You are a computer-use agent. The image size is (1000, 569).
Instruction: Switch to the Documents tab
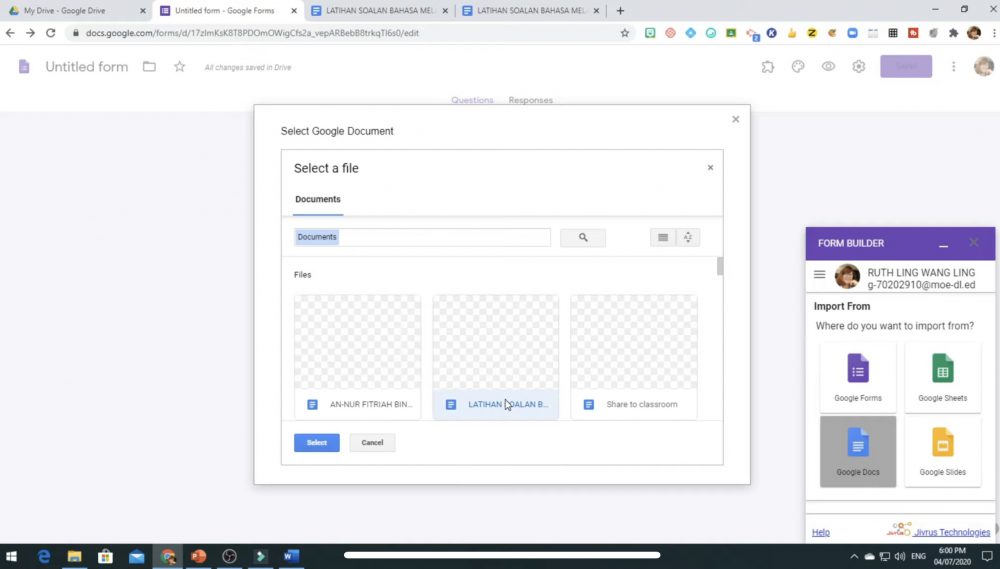click(318, 200)
